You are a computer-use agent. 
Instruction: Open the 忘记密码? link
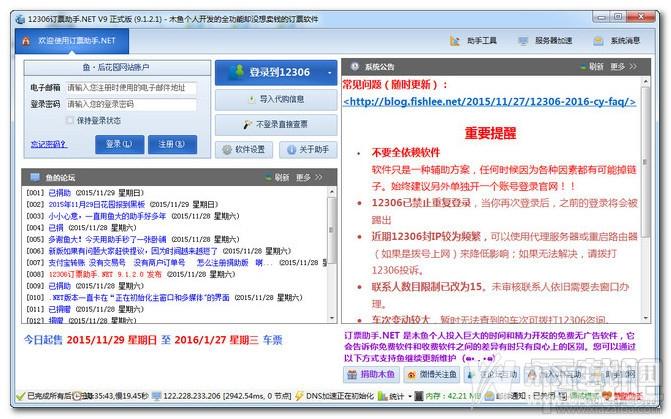(48, 144)
